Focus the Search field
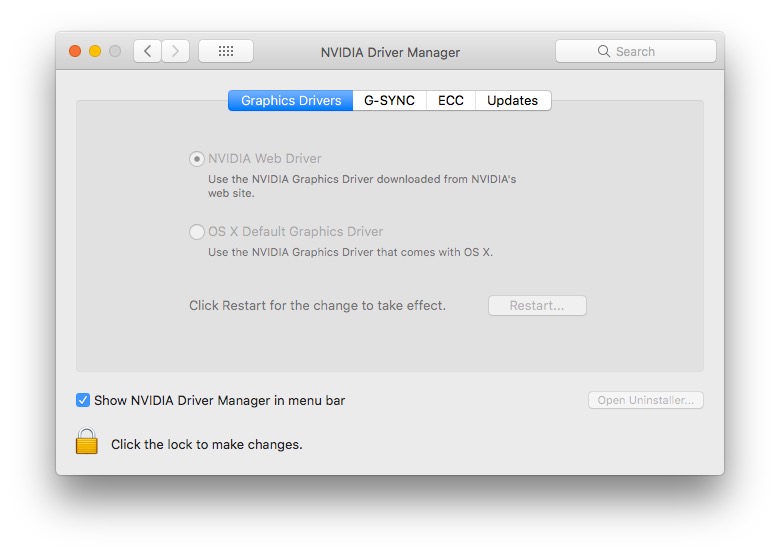The height and width of the screenshot is (555, 780). 636,51
